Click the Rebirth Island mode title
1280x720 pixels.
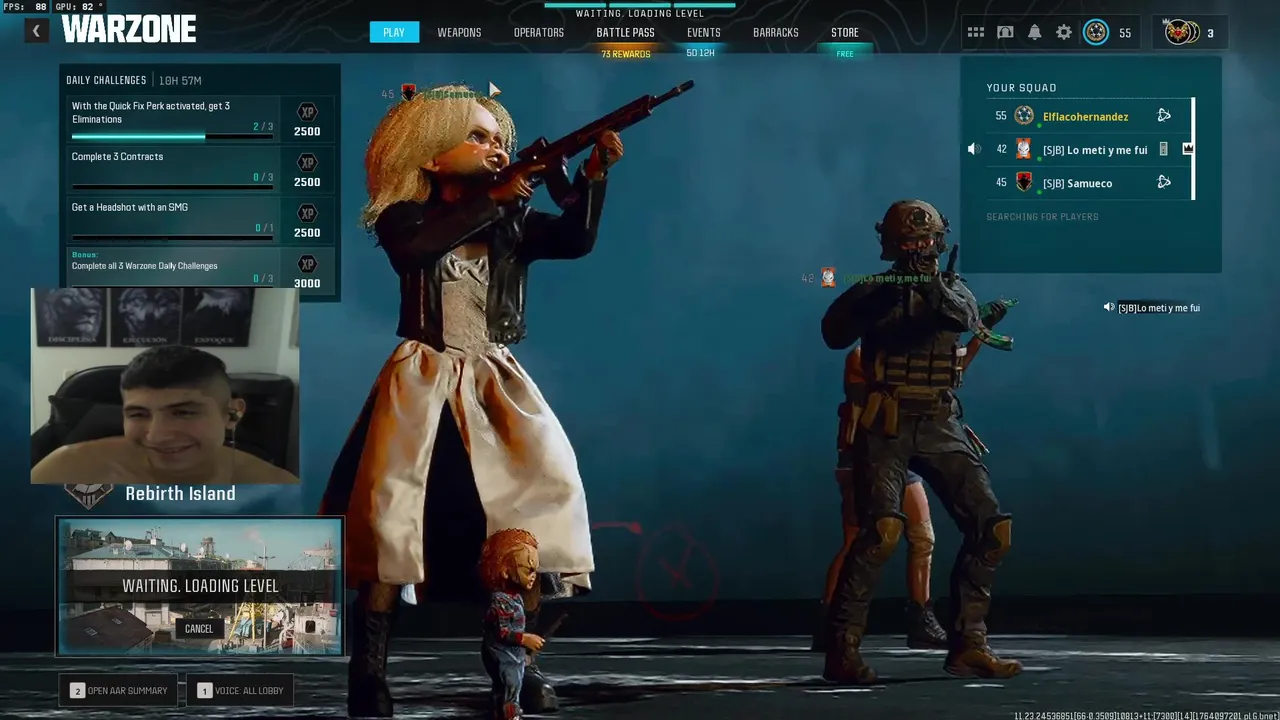click(180, 493)
